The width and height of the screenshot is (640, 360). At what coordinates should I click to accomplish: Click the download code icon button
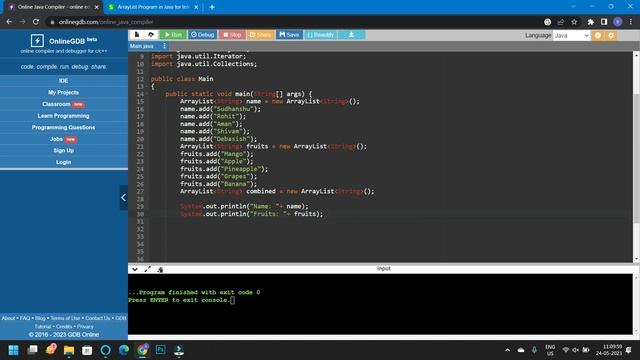tap(351, 35)
